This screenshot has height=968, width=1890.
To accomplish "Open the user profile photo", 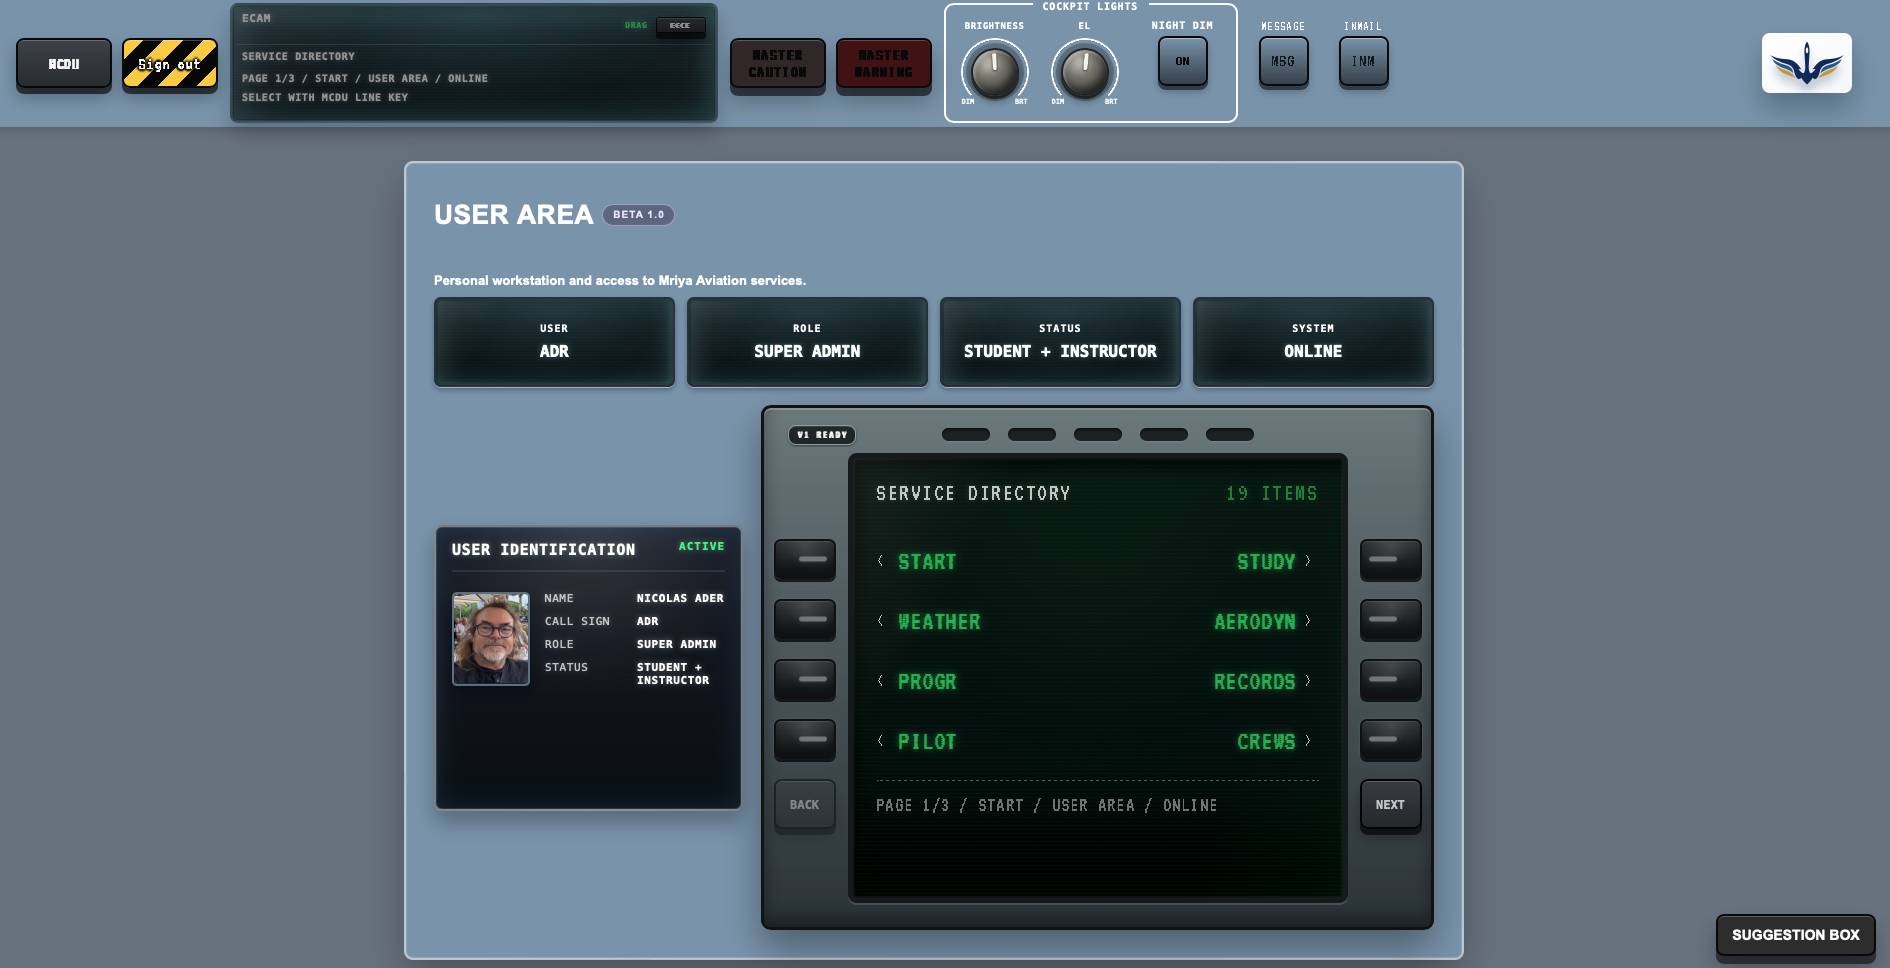I will (491, 639).
